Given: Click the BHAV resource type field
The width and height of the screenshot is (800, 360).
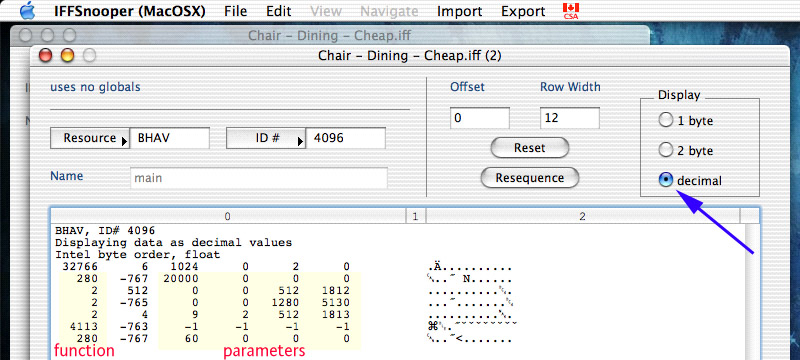Looking at the screenshot, I should coord(170,138).
